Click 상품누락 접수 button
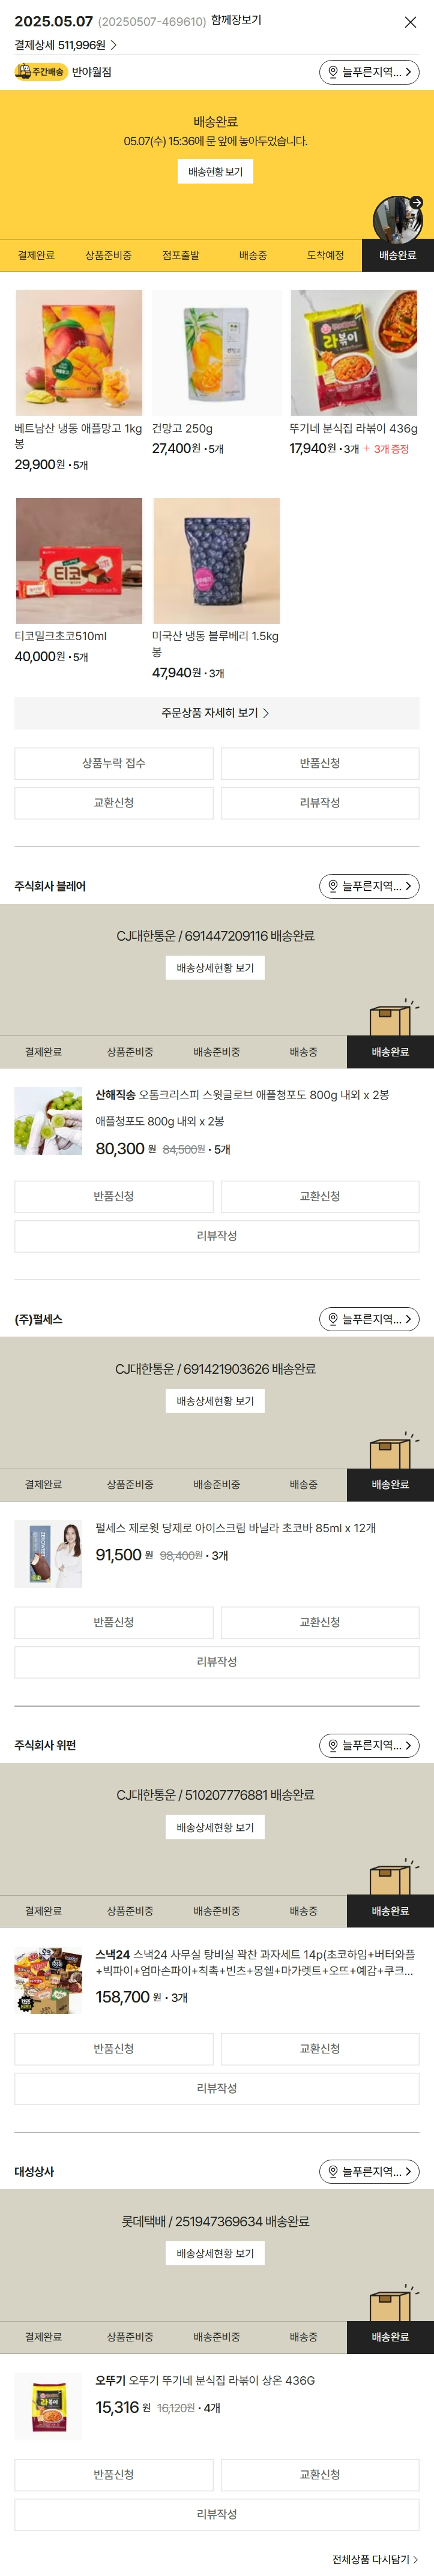This screenshot has height=2576, width=434. pos(114,764)
